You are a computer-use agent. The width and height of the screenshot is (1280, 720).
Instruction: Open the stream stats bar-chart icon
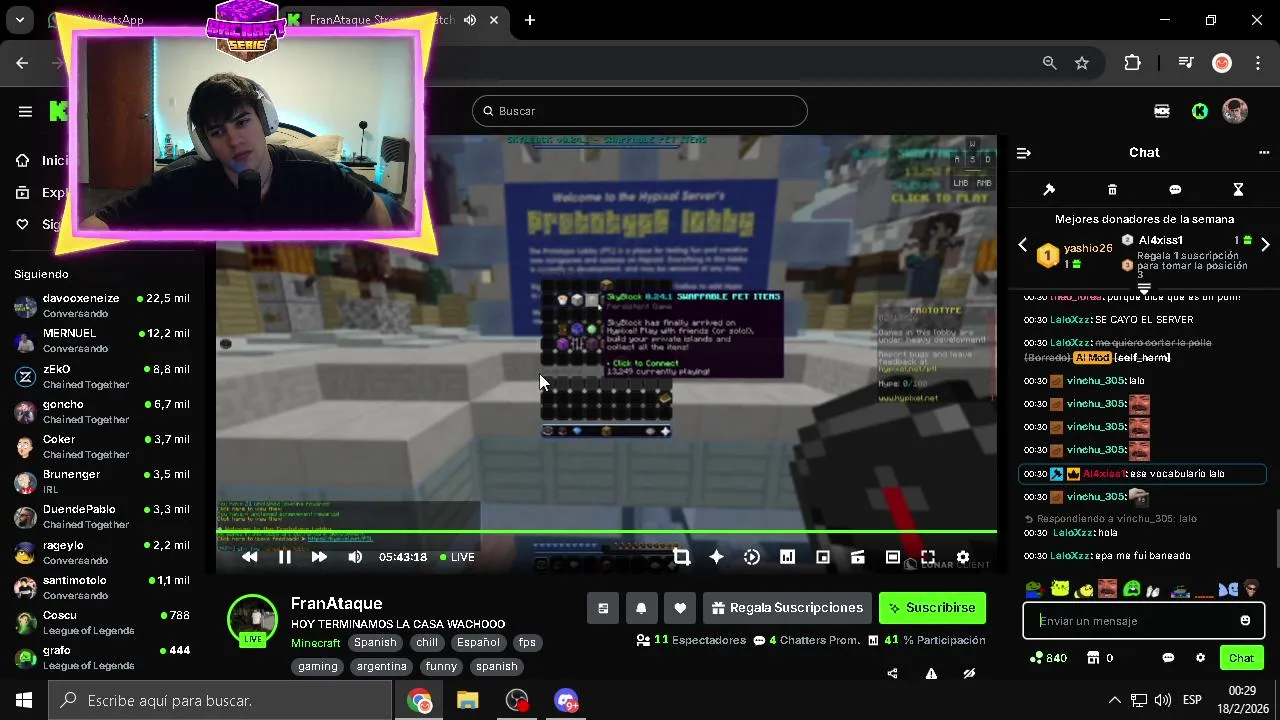pyautogui.click(x=787, y=557)
